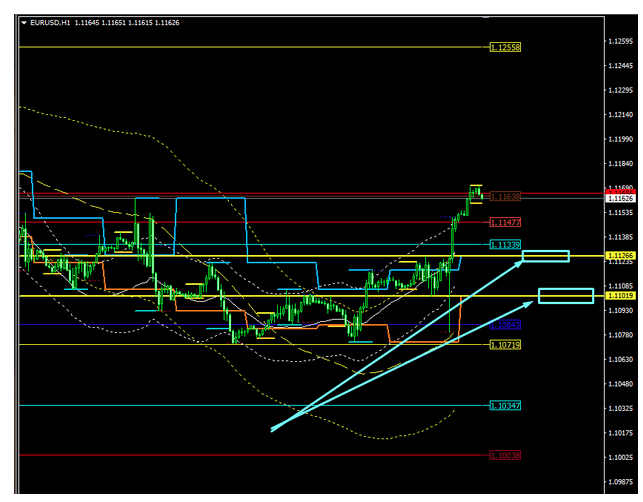Click the 1.11638 level label near price
643x502 pixels.
pyautogui.click(x=501, y=196)
